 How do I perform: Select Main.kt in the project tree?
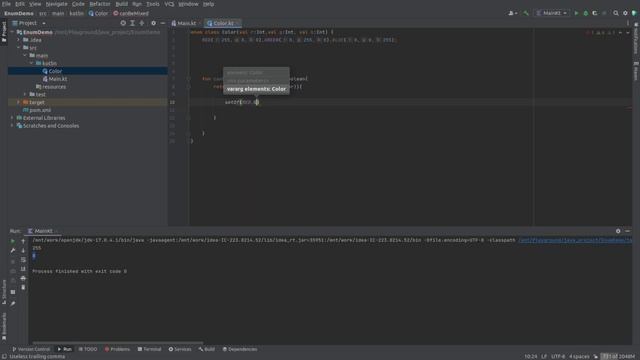(58, 79)
